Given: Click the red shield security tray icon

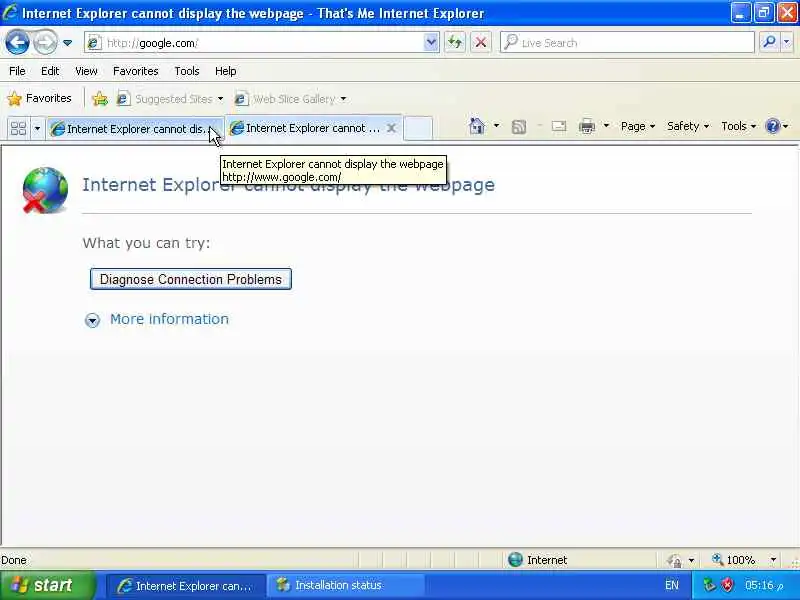Looking at the screenshot, I should pyautogui.click(x=727, y=585).
